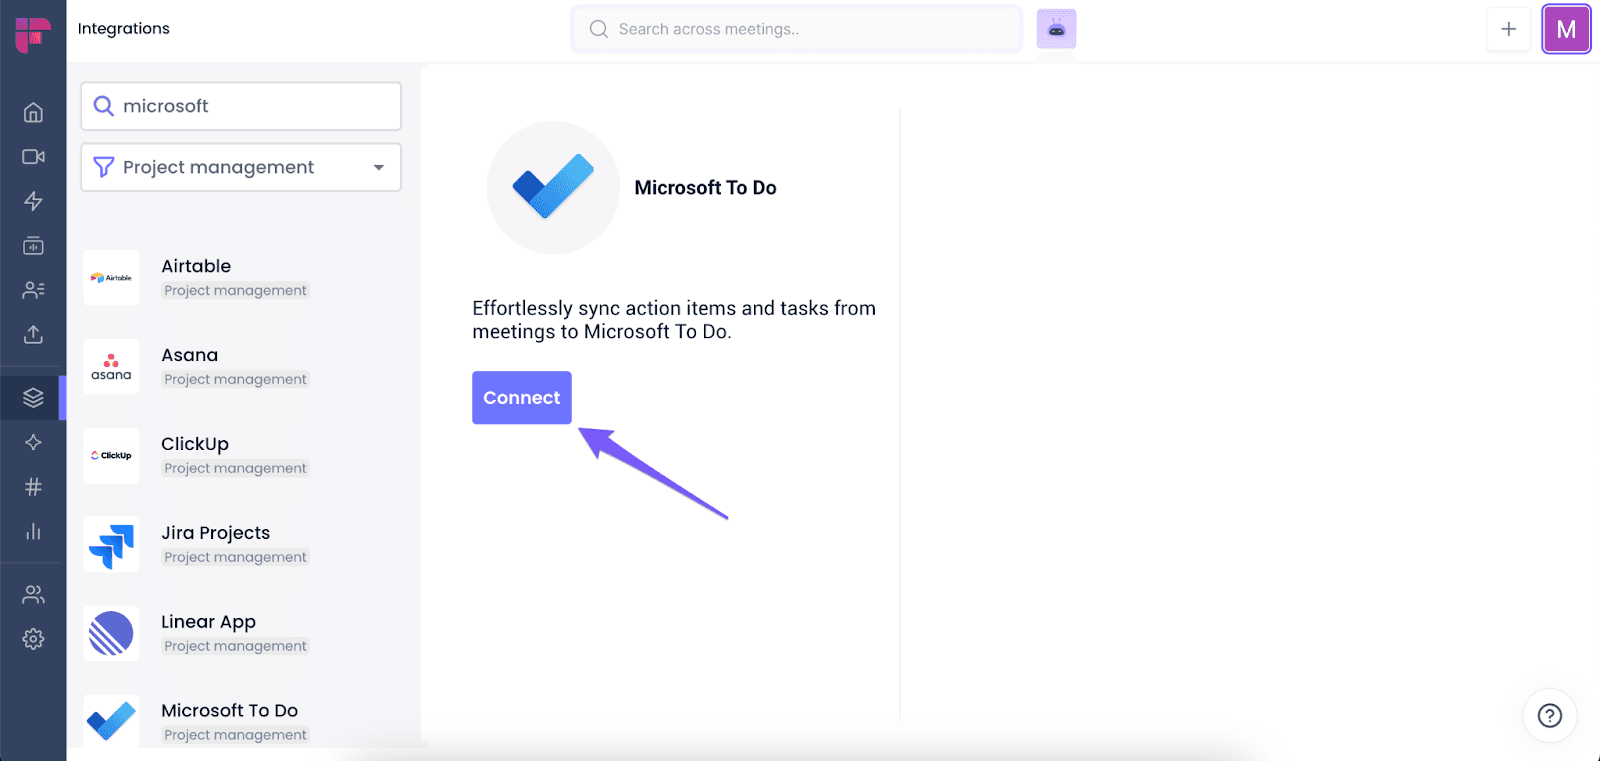Select the lightning bolt icon in sidebar
Screen dimensions: 1600x761
[33, 201]
